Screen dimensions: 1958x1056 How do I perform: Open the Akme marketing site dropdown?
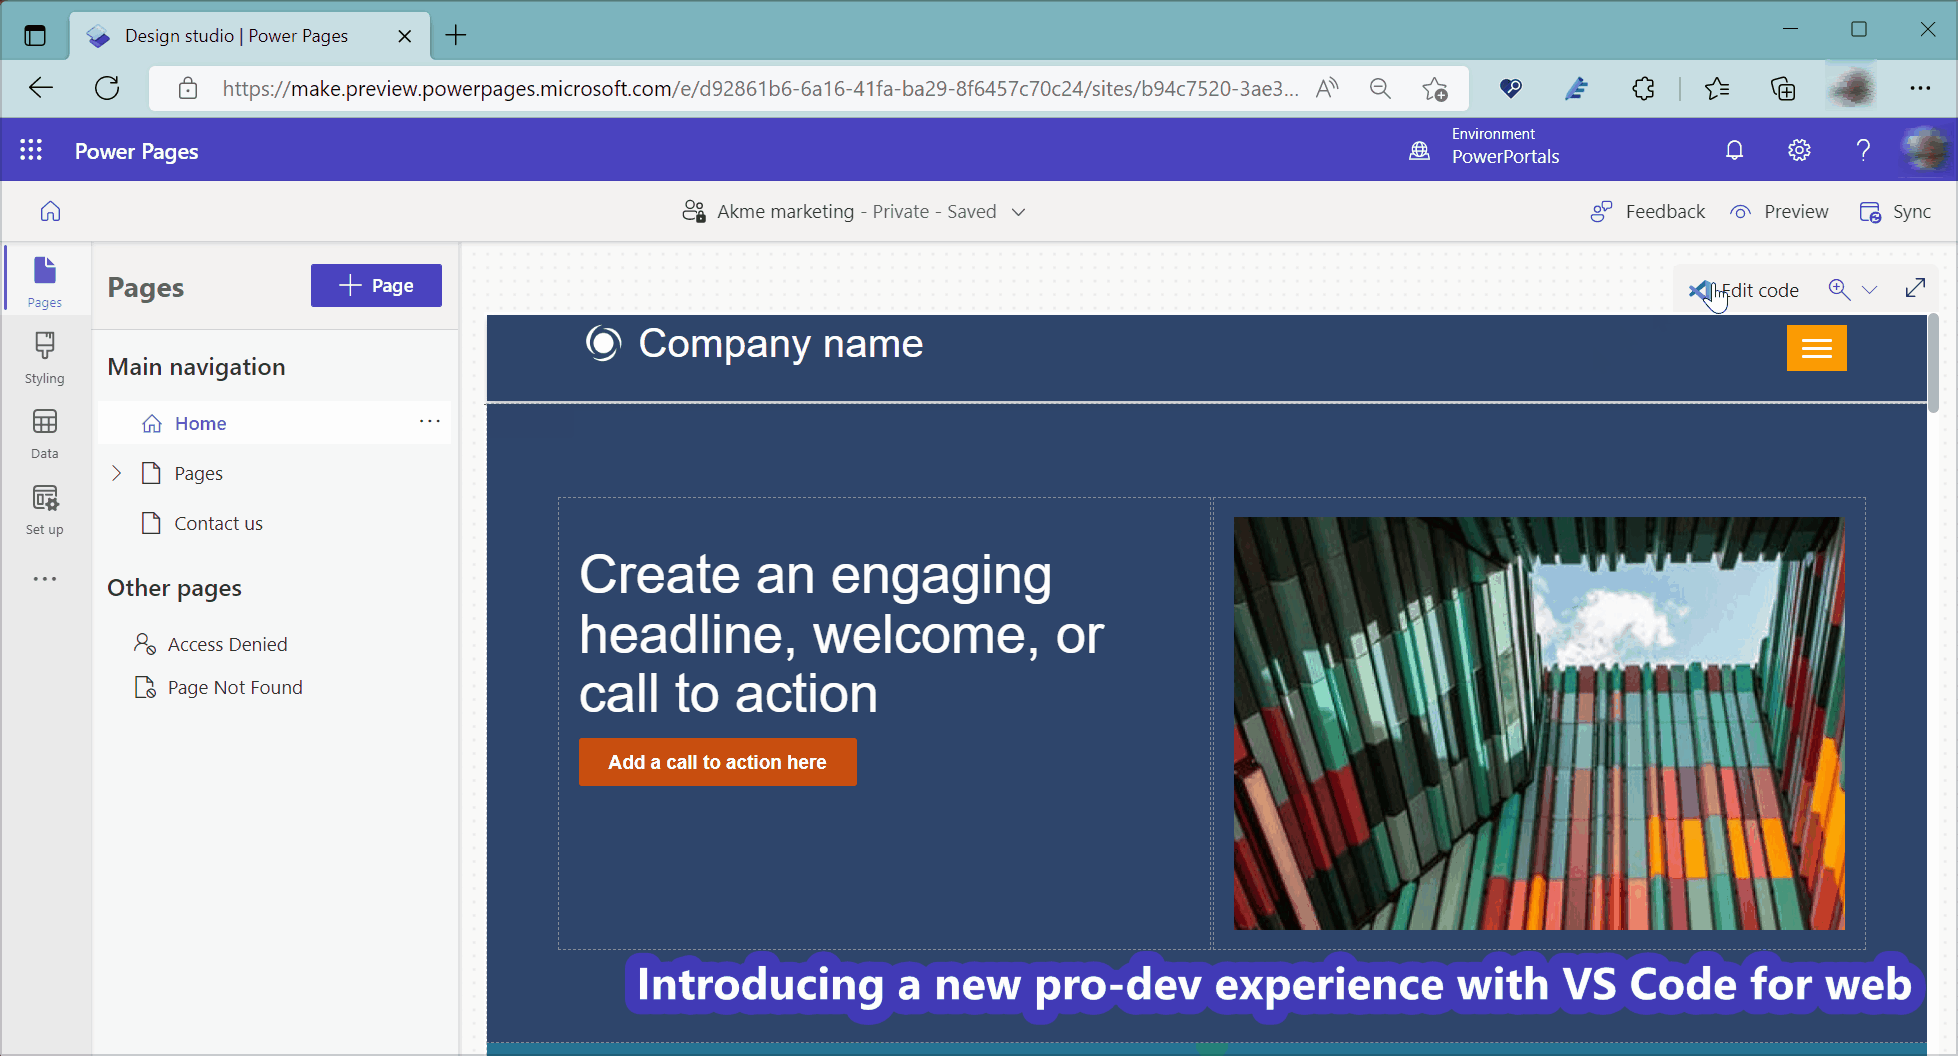point(1019,211)
